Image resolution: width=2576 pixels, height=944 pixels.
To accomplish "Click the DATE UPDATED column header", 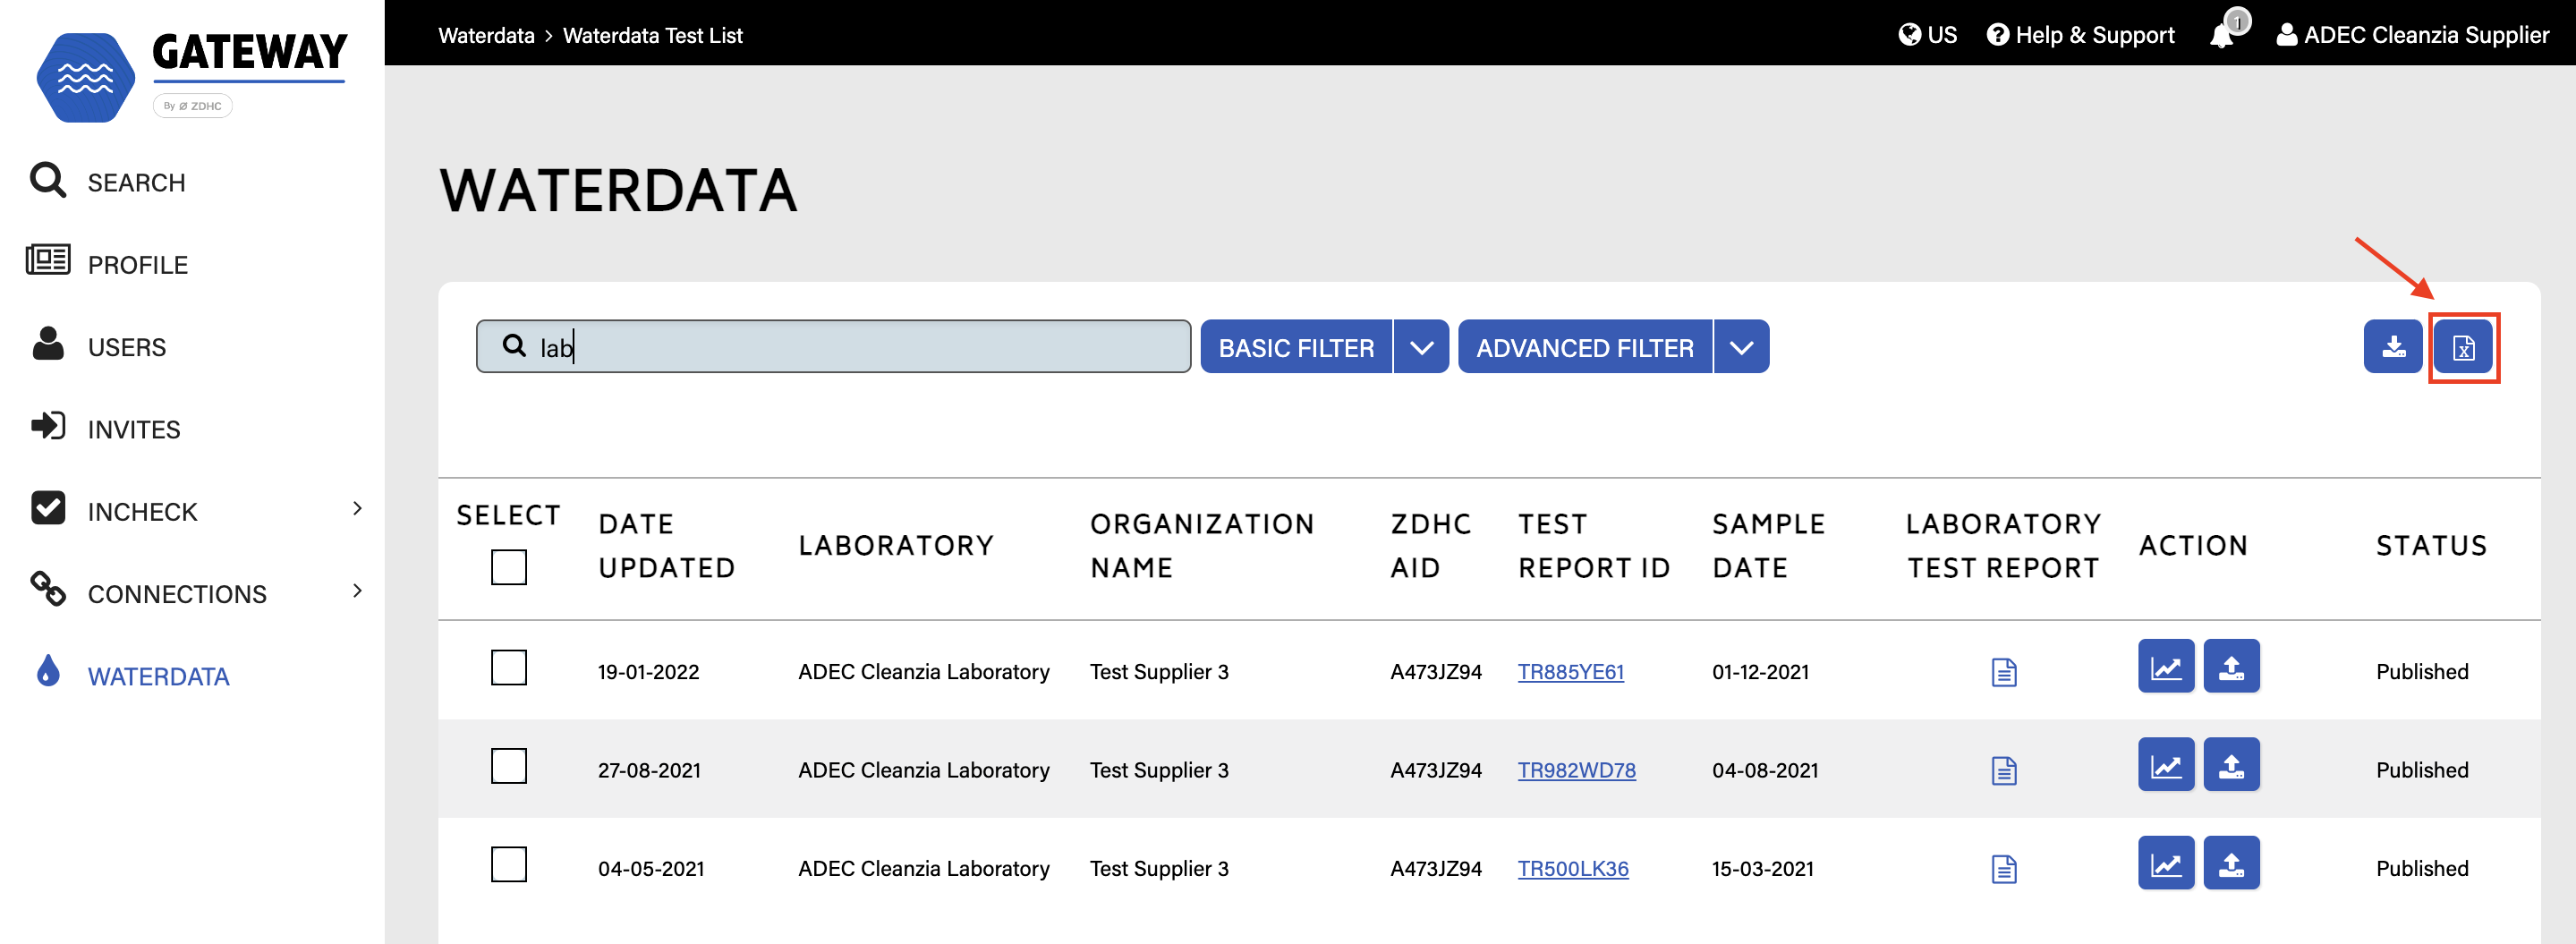I will [x=667, y=546].
